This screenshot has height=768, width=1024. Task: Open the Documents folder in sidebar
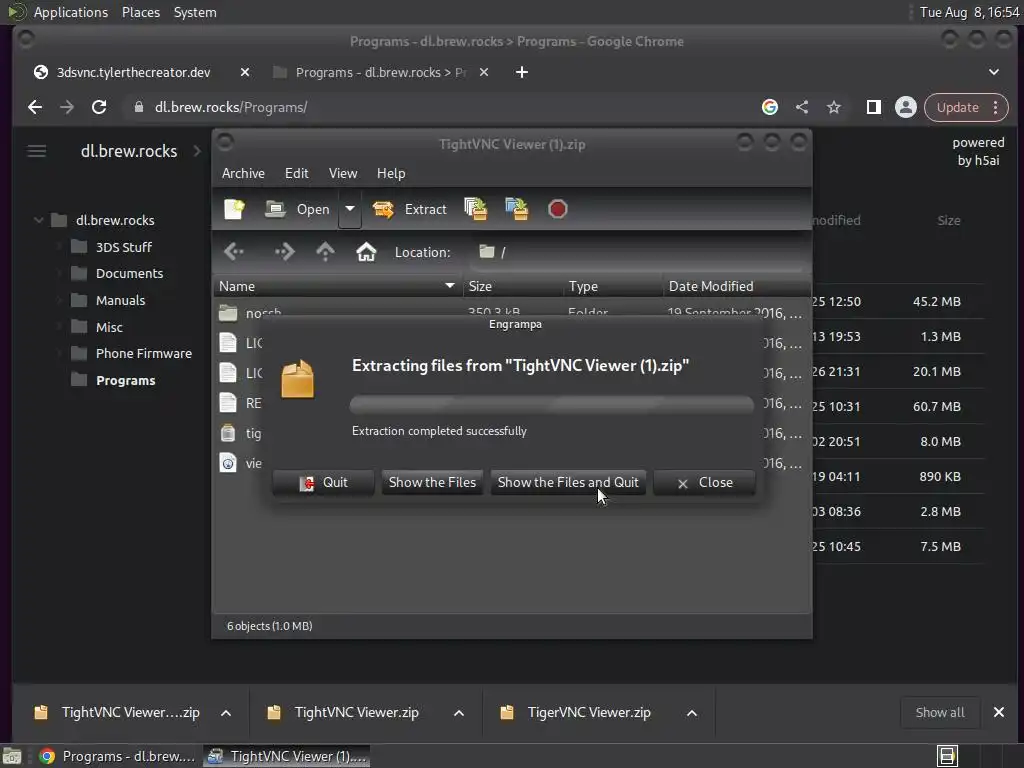129,274
